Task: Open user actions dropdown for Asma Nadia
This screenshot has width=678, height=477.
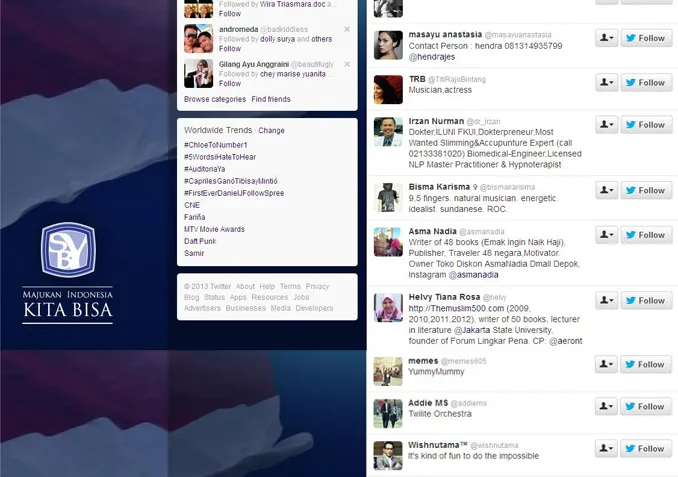Action: click(x=607, y=235)
